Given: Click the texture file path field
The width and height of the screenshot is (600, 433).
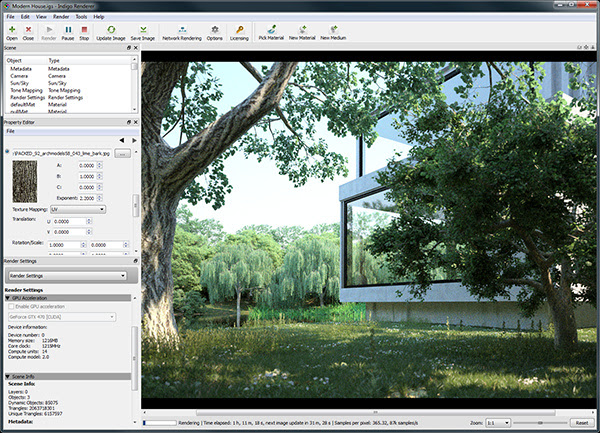Looking at the screenshot, I should (62, 153).
